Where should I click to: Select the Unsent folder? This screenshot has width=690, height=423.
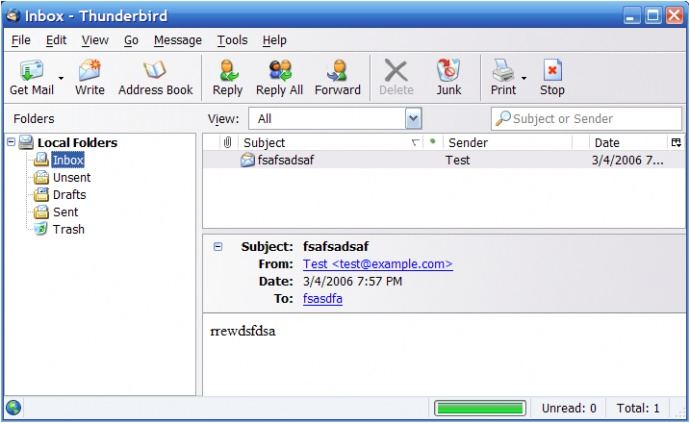[71, 177]
